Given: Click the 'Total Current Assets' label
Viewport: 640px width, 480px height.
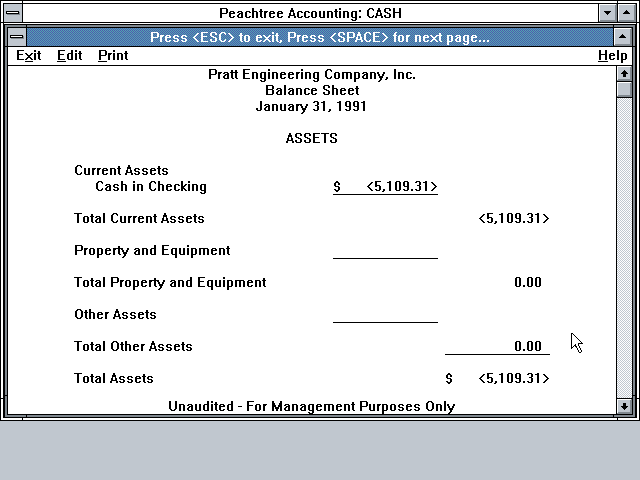Looking at the screenshot, I should coord(139,218).
